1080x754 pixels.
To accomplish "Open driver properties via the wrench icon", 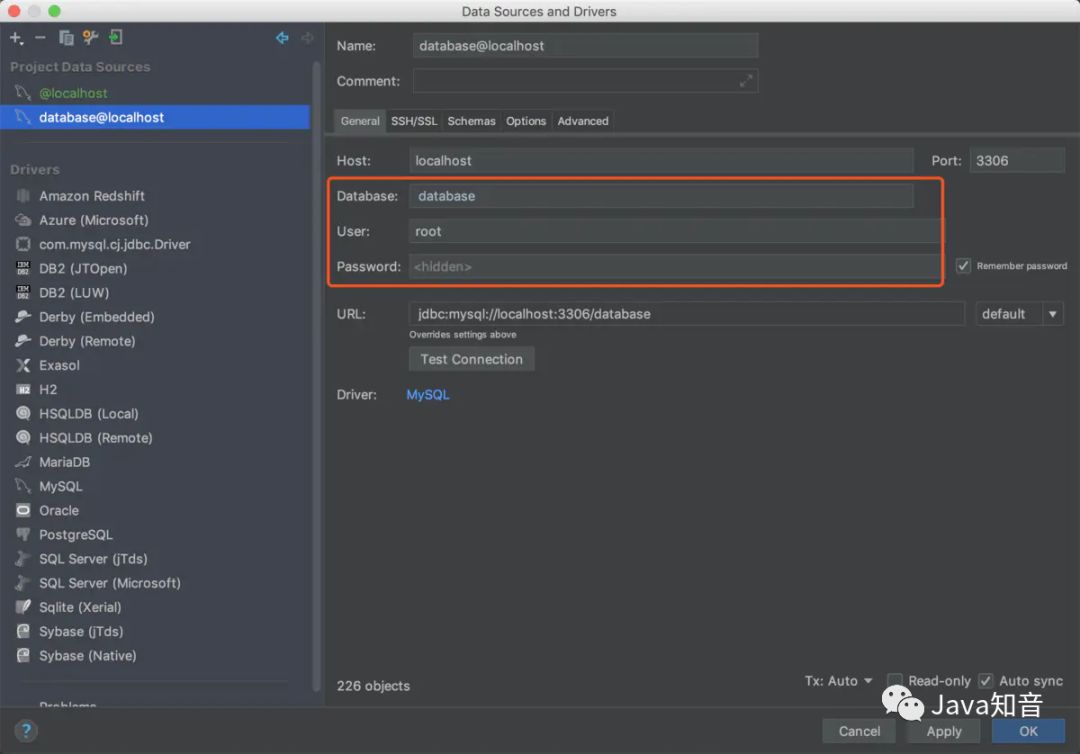I will [88, 37].
